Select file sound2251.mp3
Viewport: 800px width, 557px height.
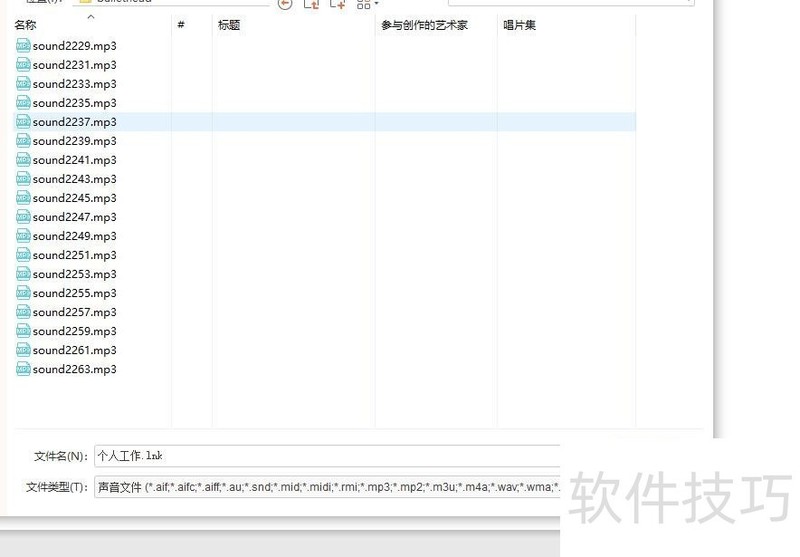(x=74, y=255)
